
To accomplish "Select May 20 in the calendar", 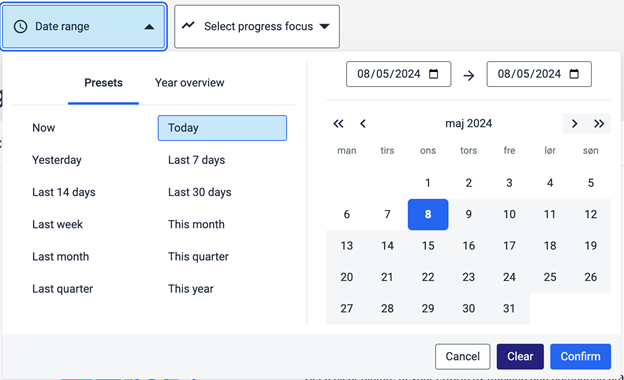I will (x=347, y=277).
